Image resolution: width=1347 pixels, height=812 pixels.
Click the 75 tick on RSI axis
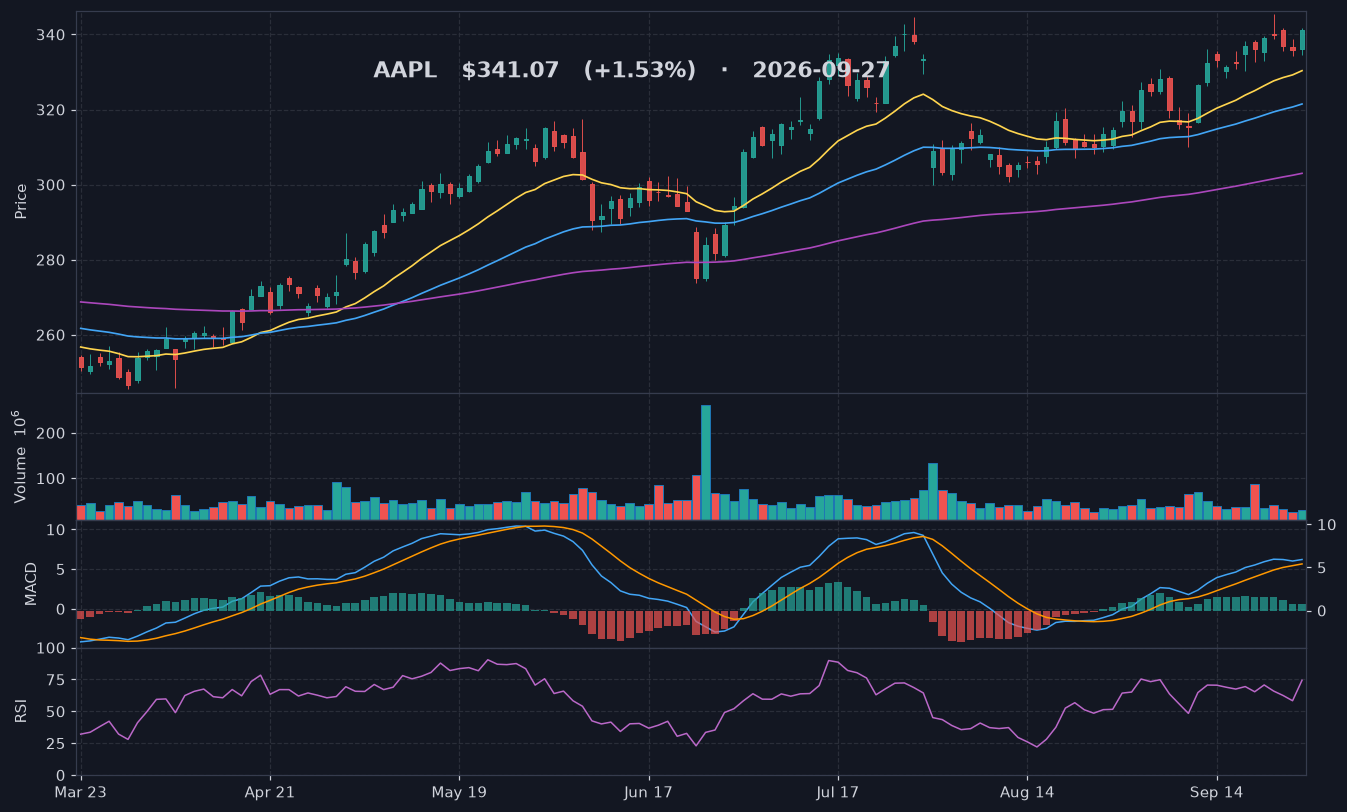(56, 680)
